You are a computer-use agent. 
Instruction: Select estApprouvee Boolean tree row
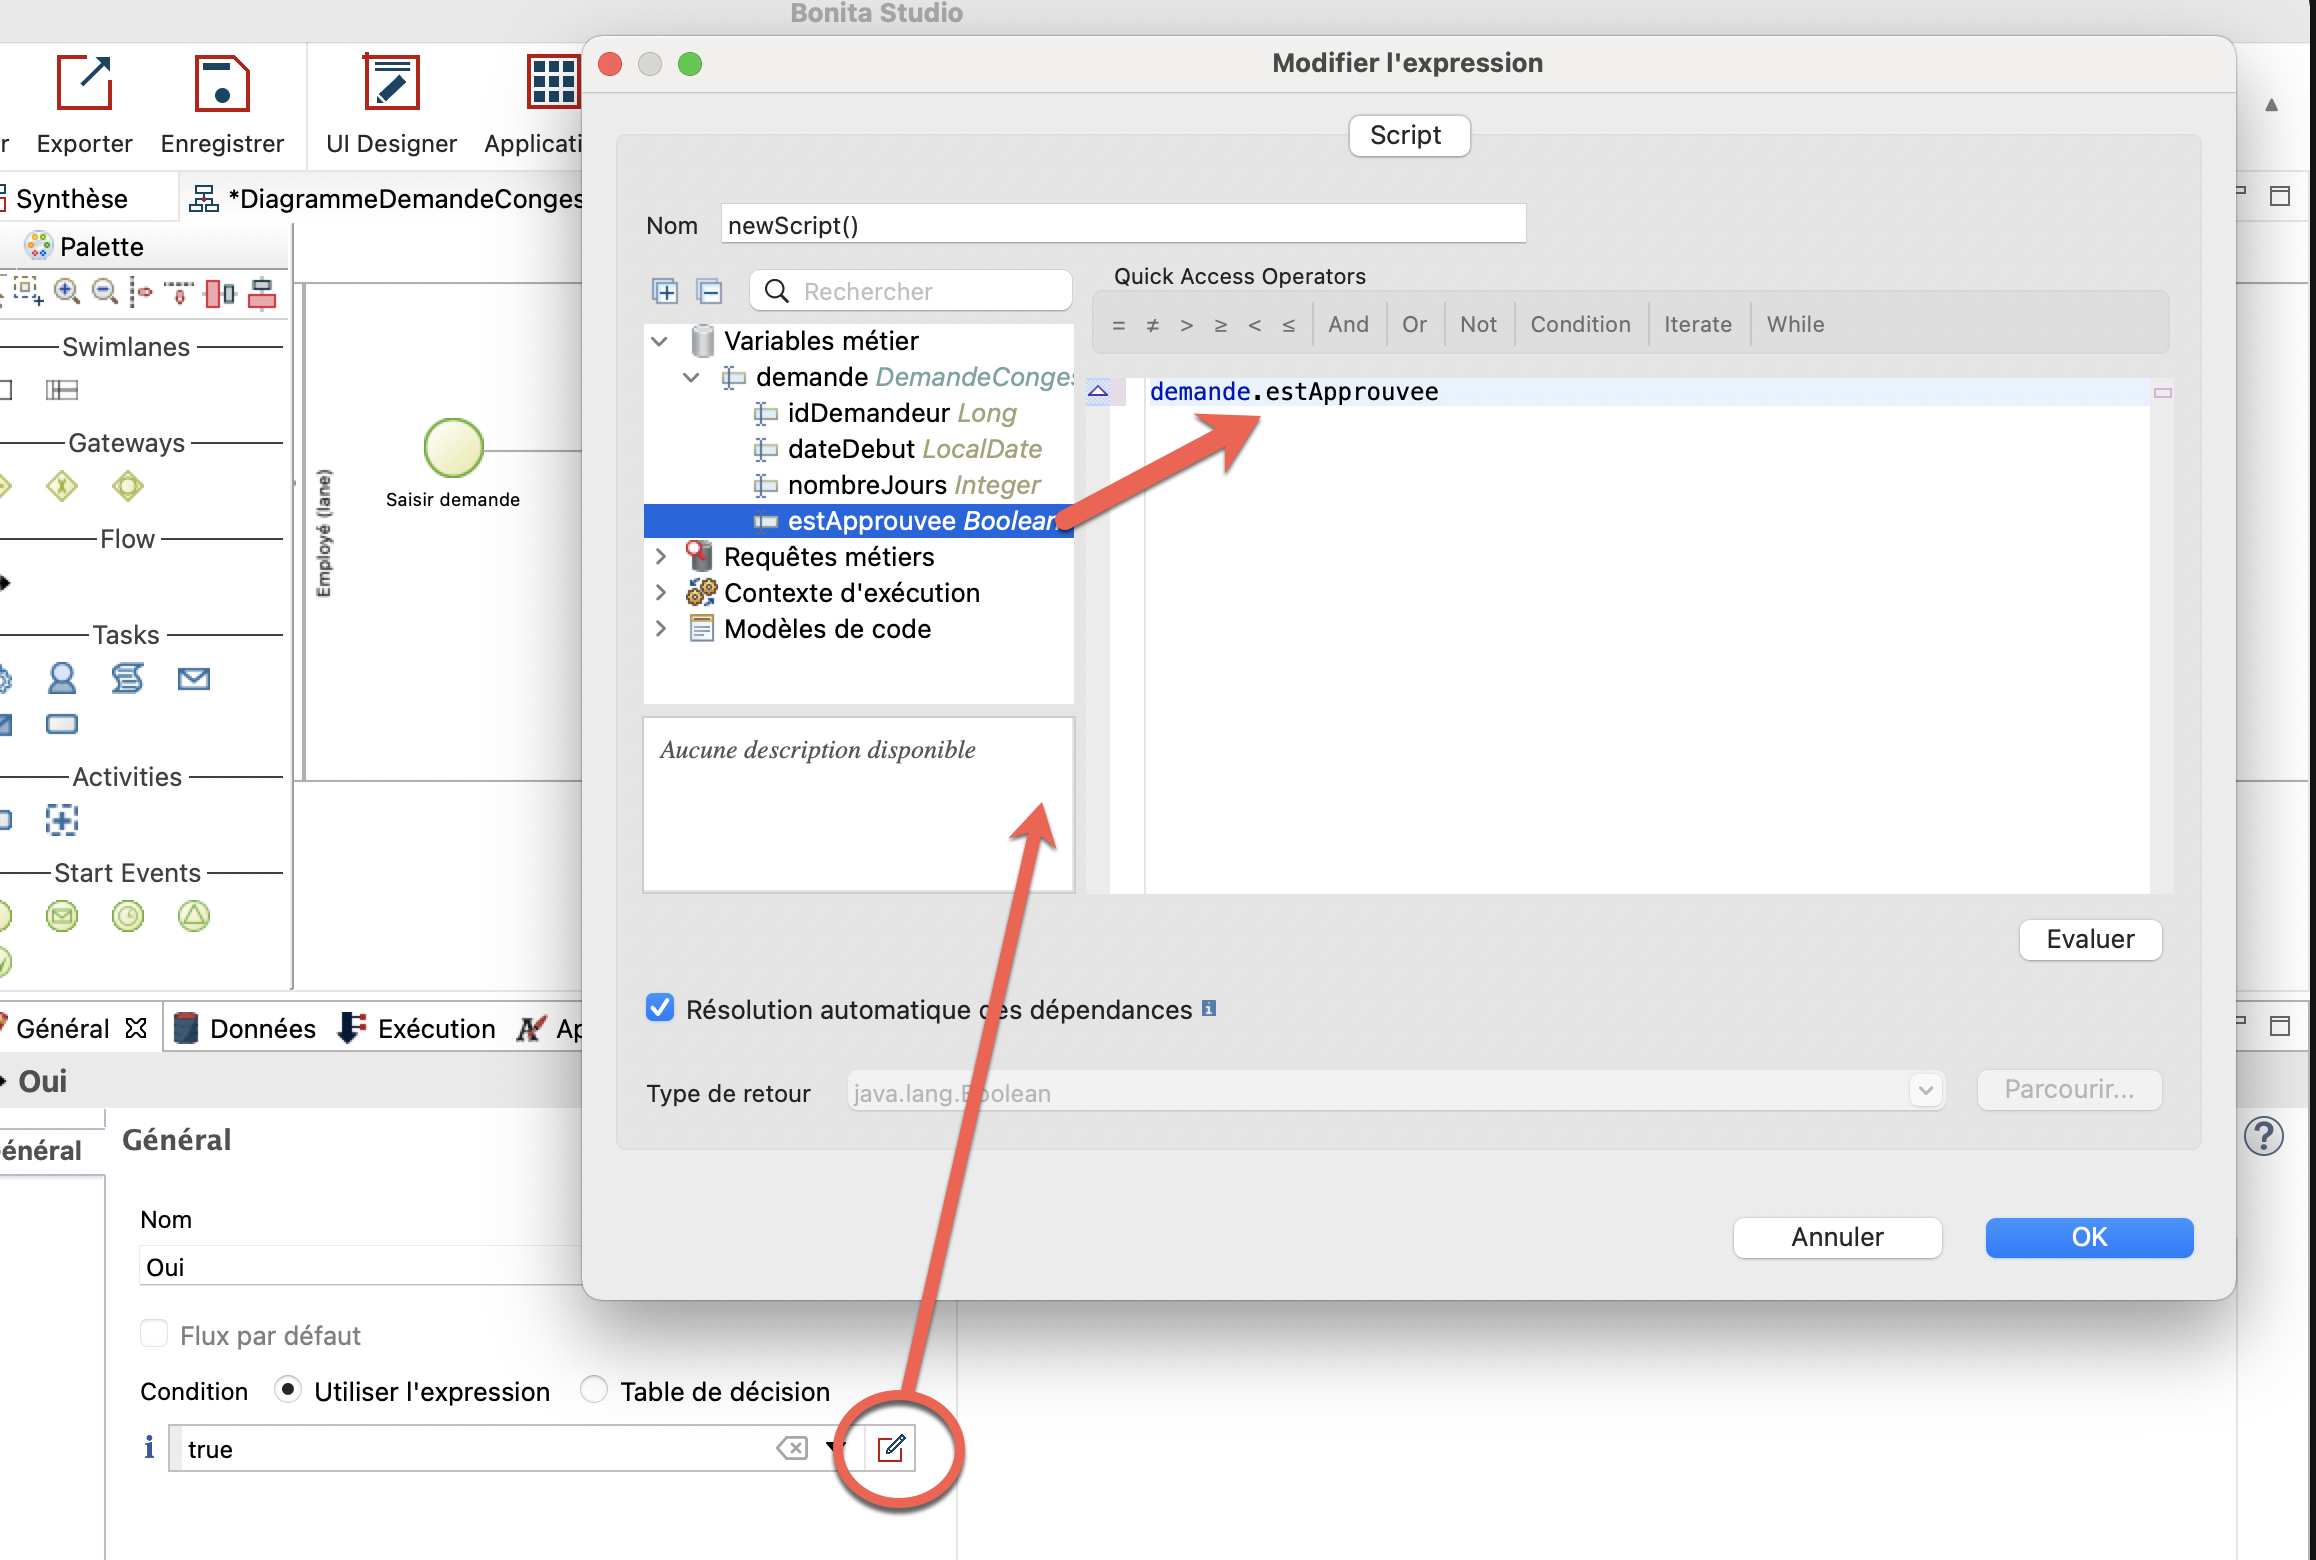(x=859, y=520)
